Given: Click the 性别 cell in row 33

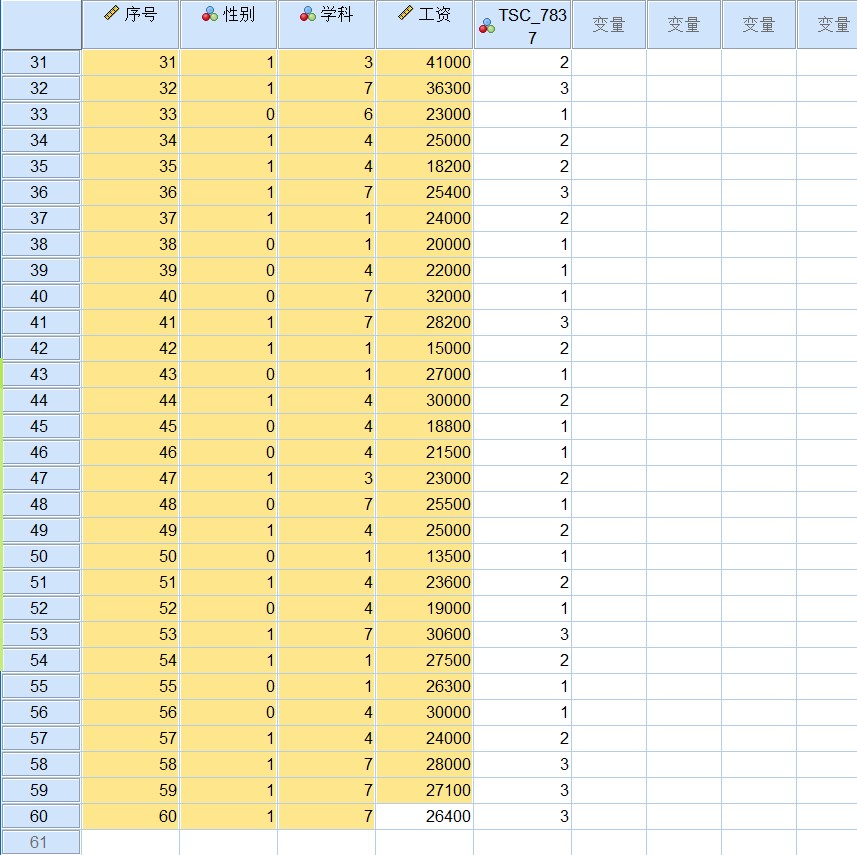Looking at the screenshot, I should tap(228, 114).
